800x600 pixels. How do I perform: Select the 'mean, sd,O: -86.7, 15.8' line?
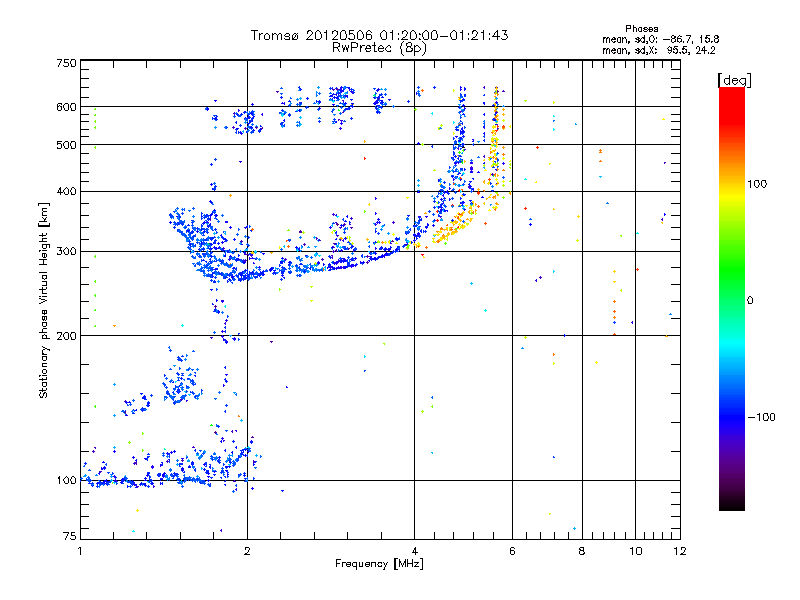click(x=661, y=39)
